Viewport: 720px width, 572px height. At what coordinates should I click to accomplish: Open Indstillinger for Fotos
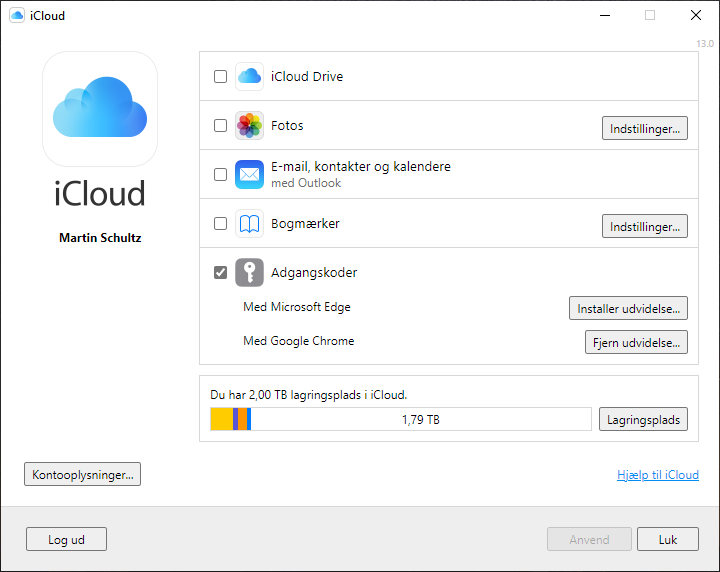click(x=645, y=129)
